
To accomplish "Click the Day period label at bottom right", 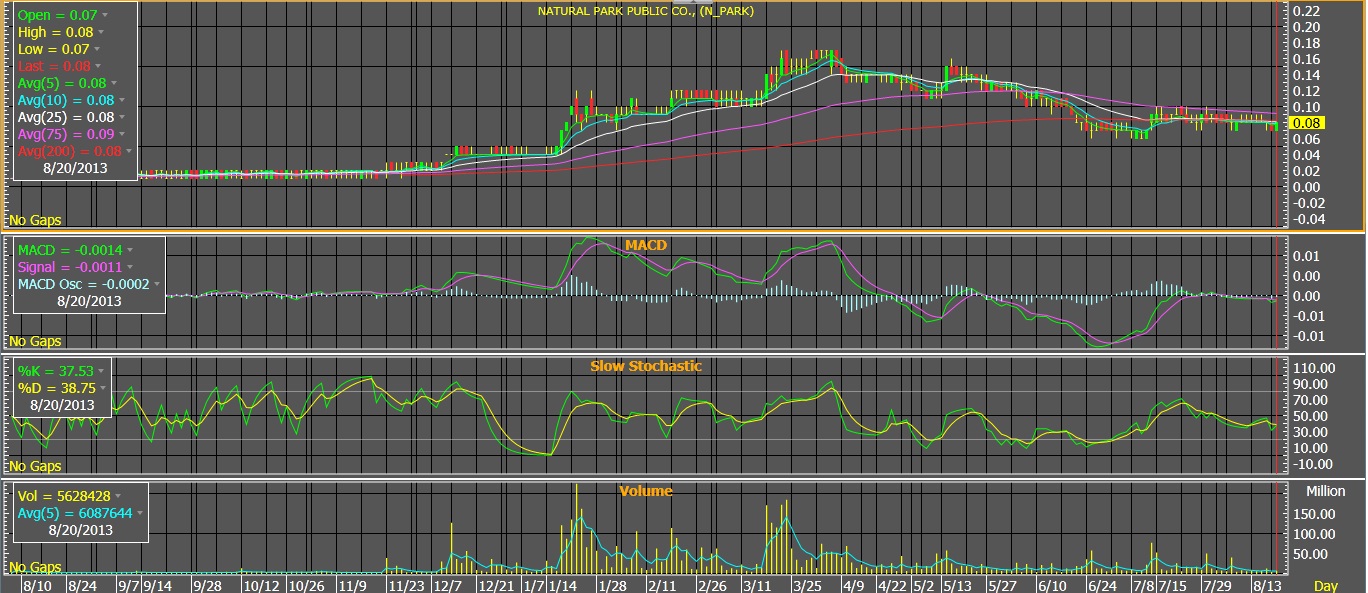I will pyautogui.click(x=1326, y=585).
